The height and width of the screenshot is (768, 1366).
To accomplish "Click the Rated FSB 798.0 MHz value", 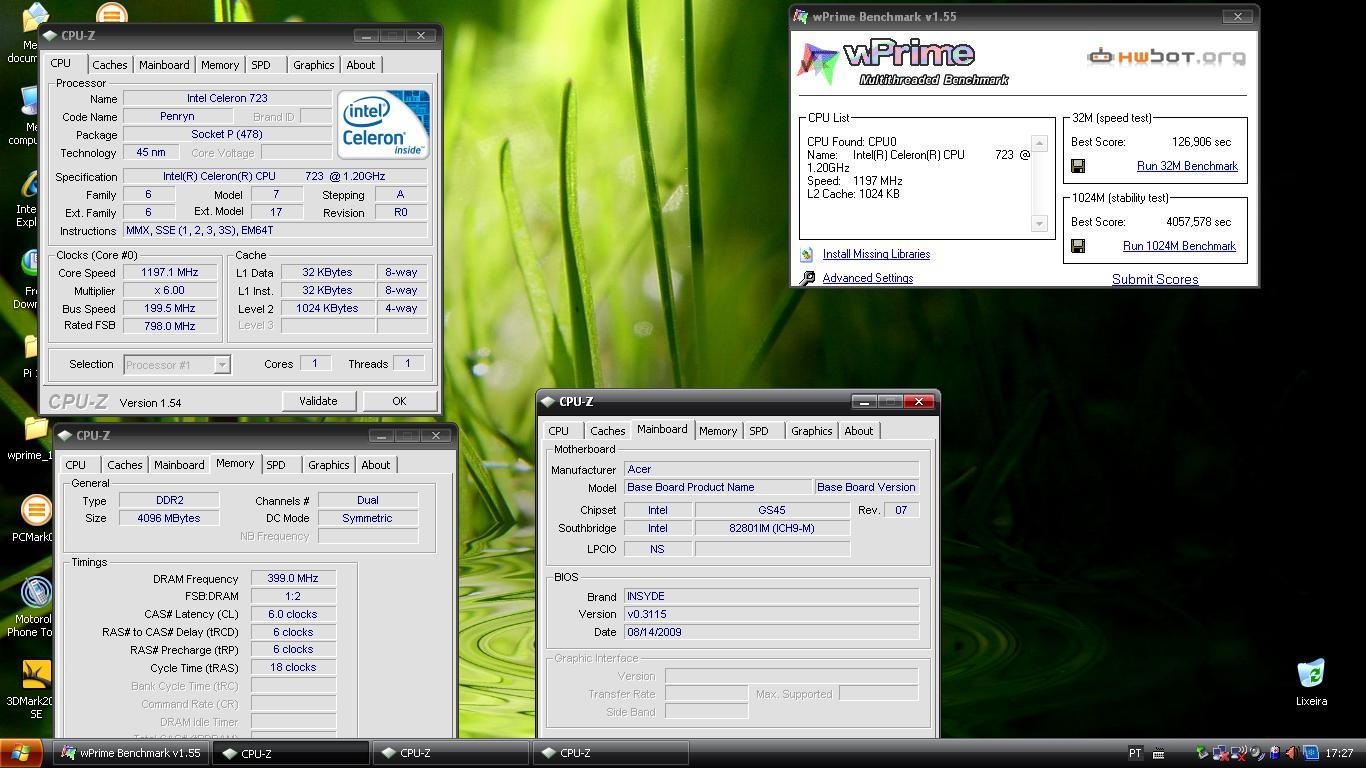I will click(x=169, y=326).
